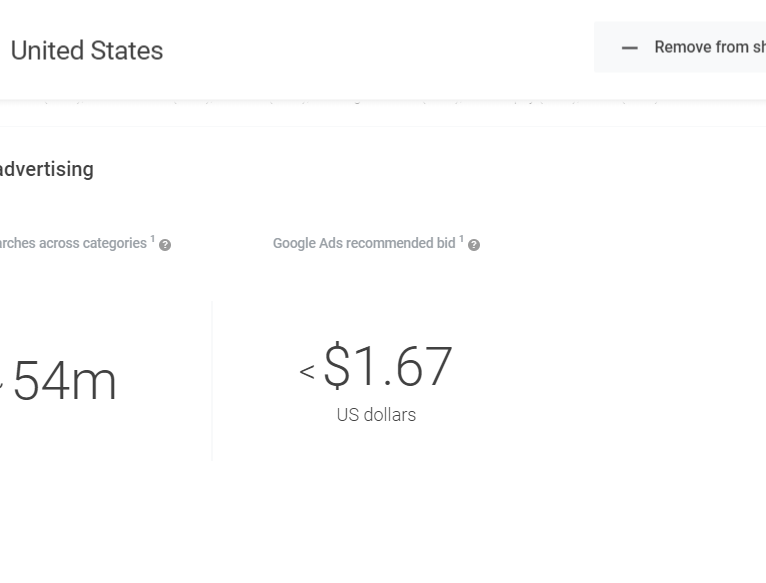Click the Google Ads recommended bid label
Viewport: 766px width, 583px height.
click(364, 243)
